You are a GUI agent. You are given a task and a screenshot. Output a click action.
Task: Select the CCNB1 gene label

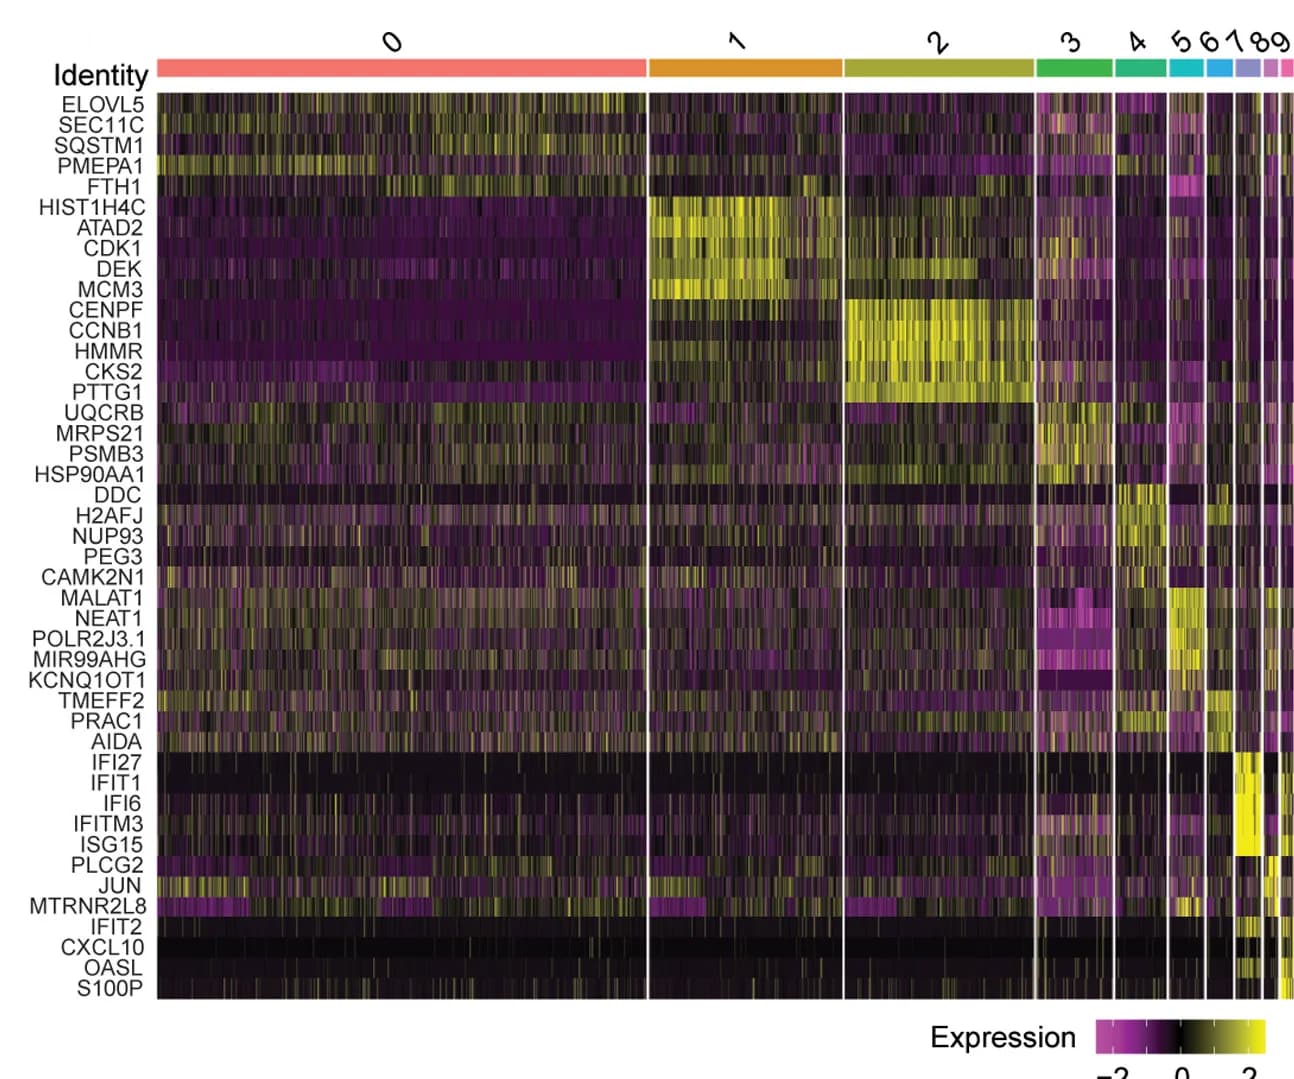point(106,330)
